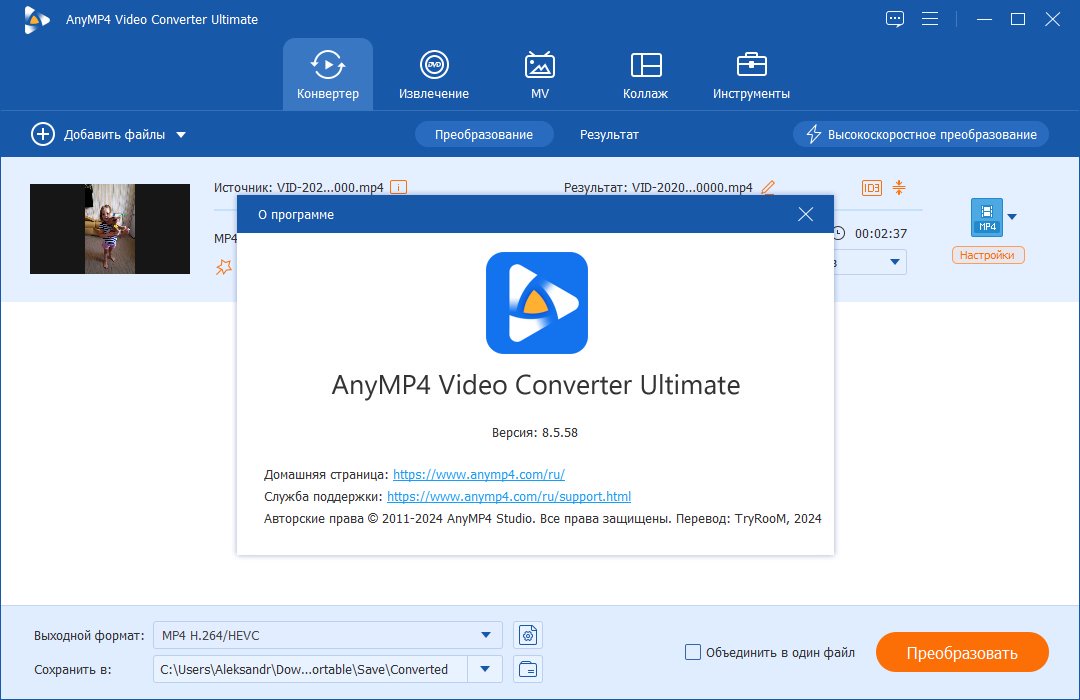
Task: Click the Версия: 8.5.58 text
Action: (534, 433)
